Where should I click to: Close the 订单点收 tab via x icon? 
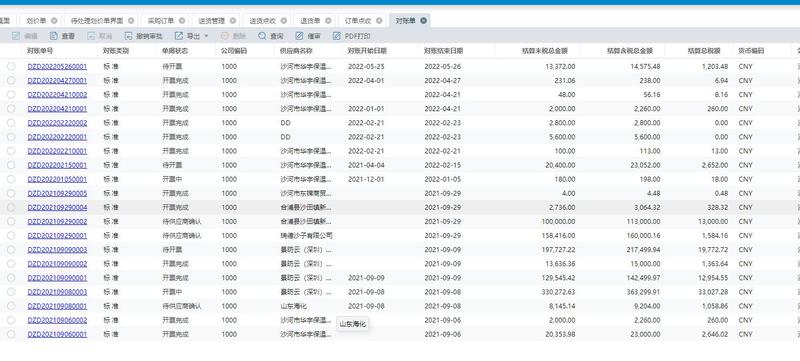click(x=379, y=21)
